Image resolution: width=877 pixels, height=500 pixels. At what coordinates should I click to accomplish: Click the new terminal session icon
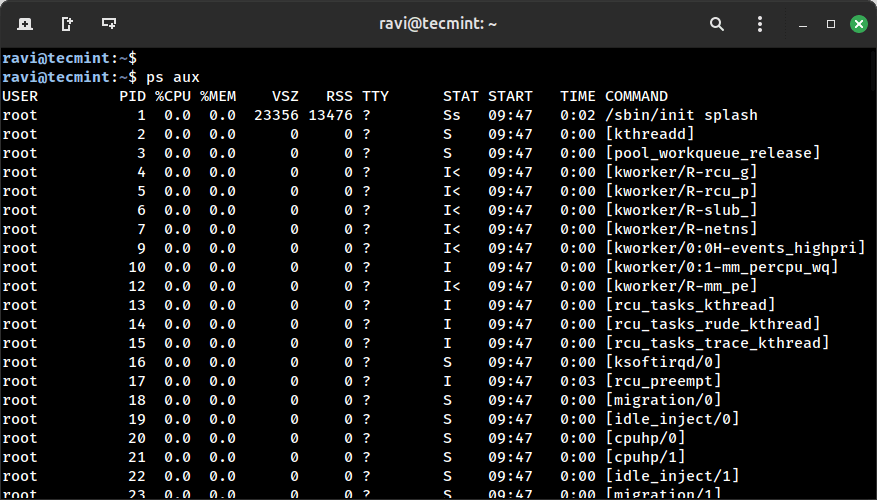pyautogui.click(x=24, y=23)
